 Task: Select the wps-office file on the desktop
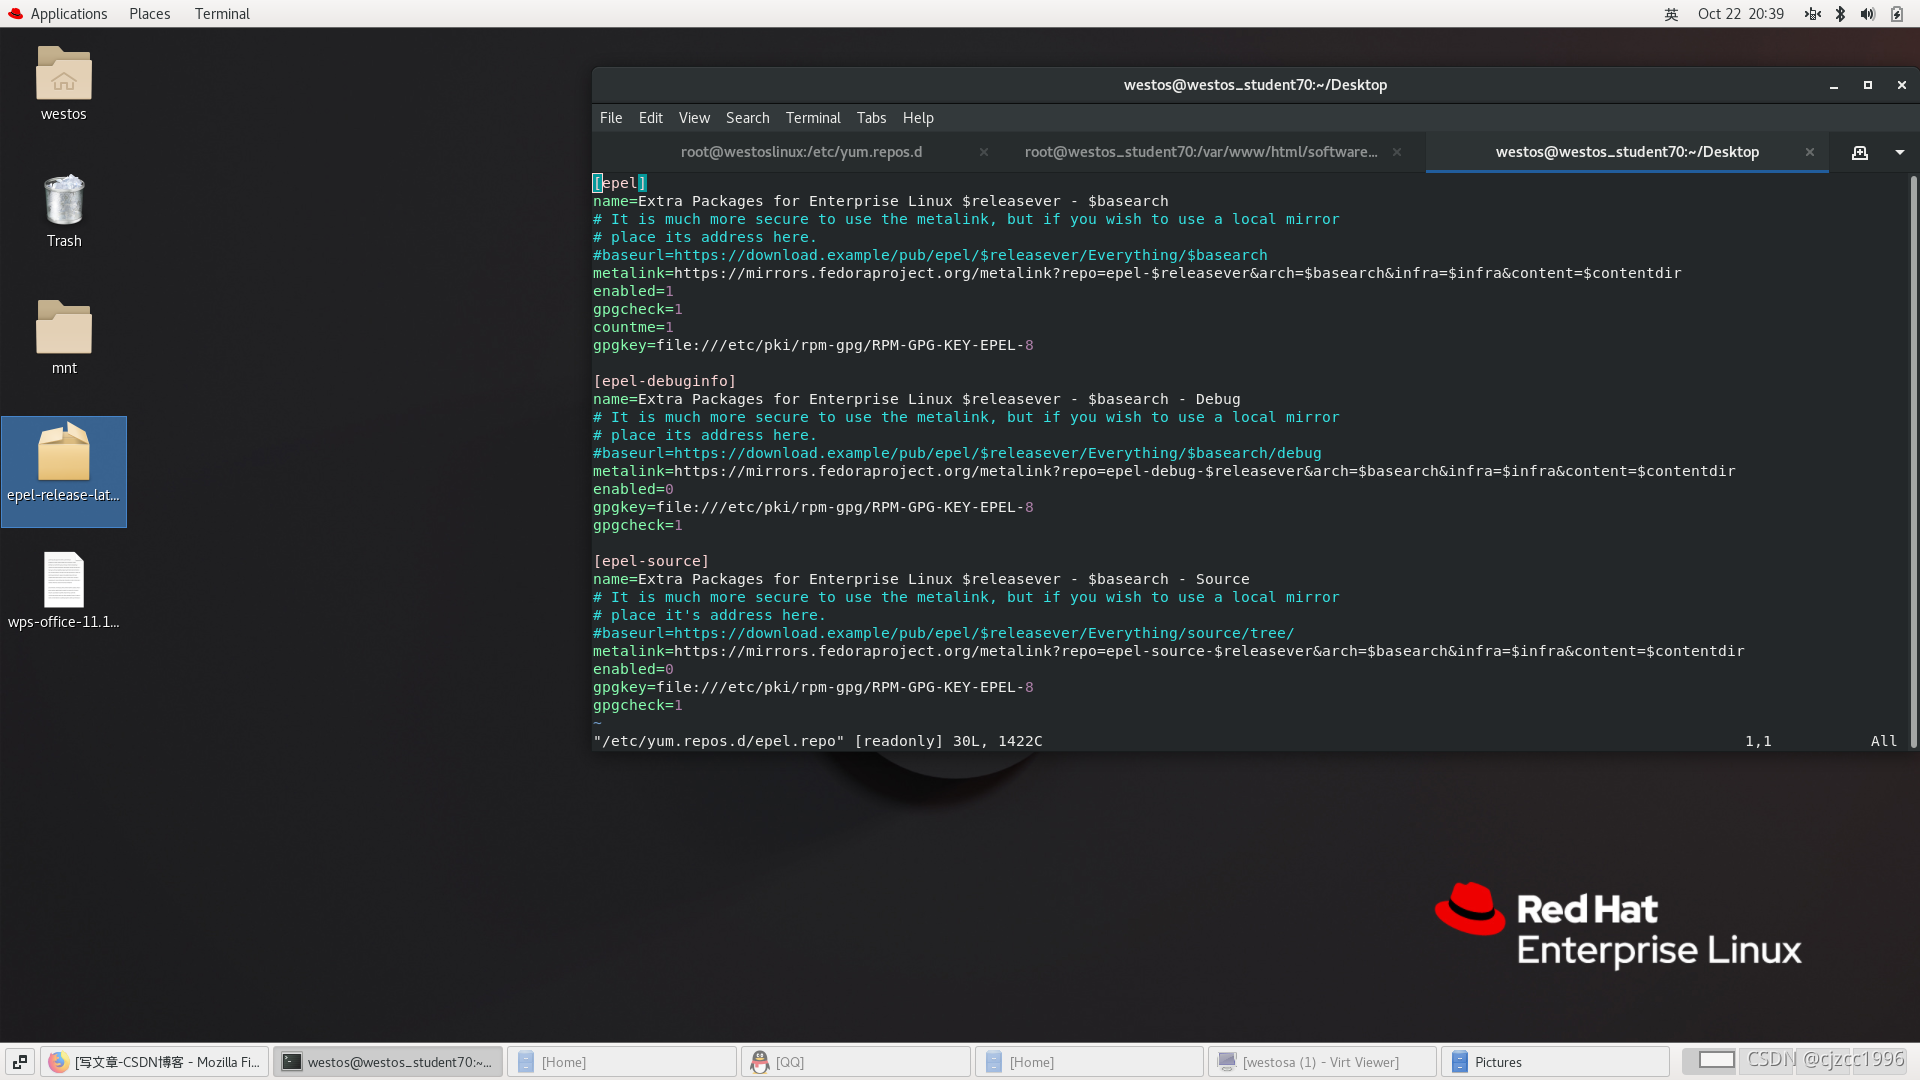pyautogui.click(x=64, y=590)
